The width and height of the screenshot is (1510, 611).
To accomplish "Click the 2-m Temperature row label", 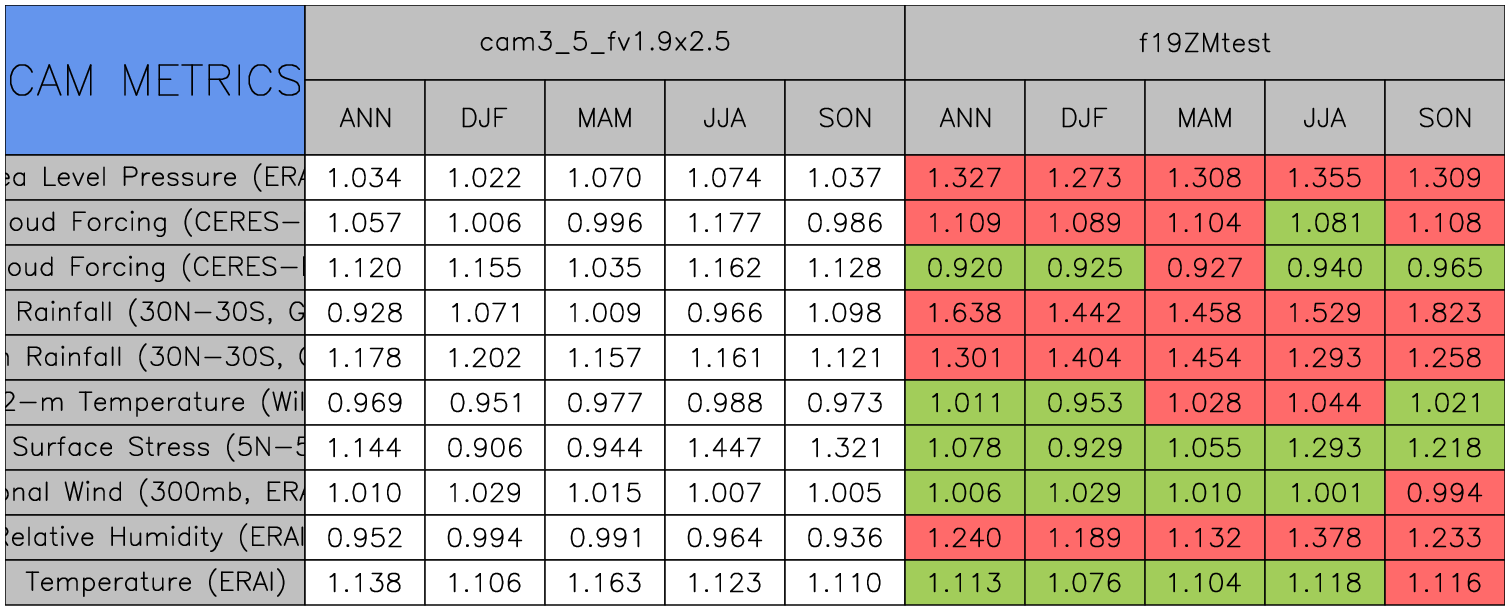I will (155, 403).
